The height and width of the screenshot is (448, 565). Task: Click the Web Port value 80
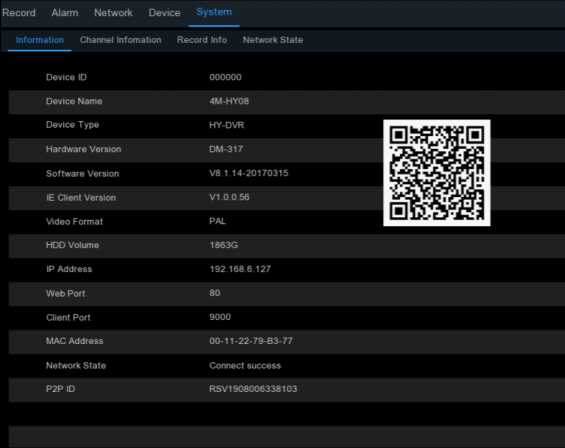pos(214,293)
